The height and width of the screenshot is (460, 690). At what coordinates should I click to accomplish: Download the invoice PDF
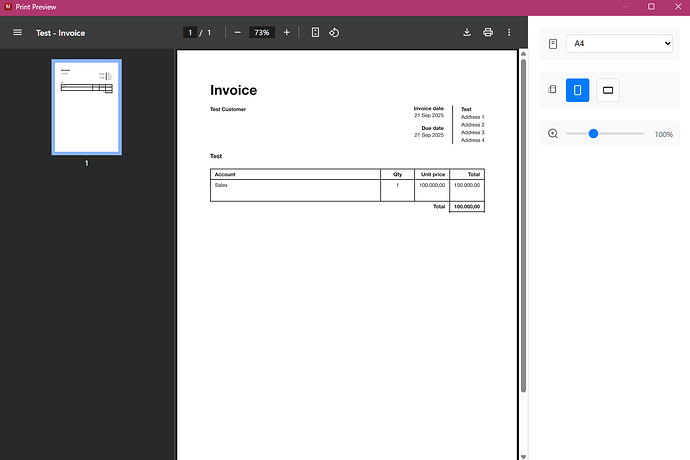(467, 33)
